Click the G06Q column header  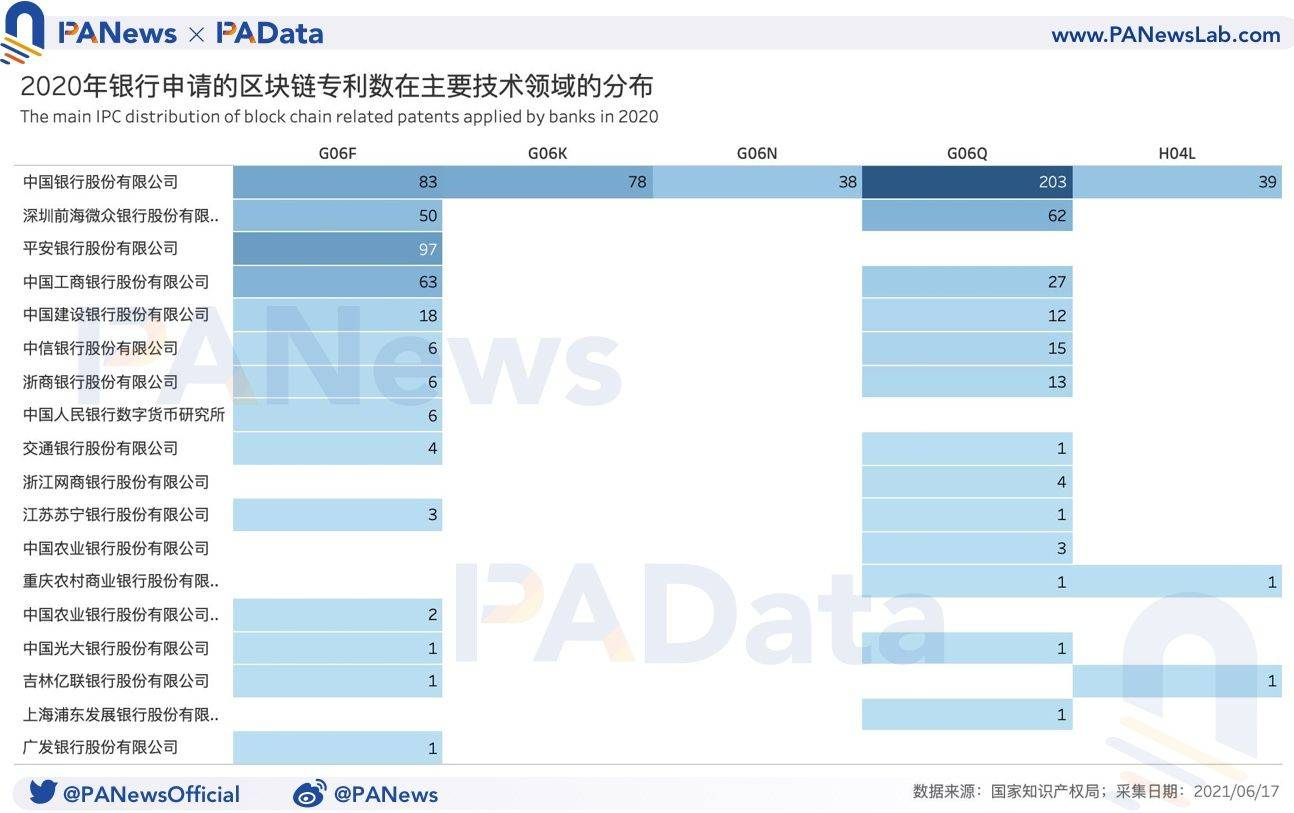point(967,153)
